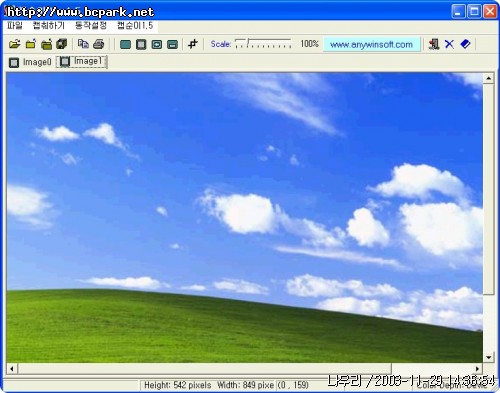Click the second yellow folder icon

30,44
